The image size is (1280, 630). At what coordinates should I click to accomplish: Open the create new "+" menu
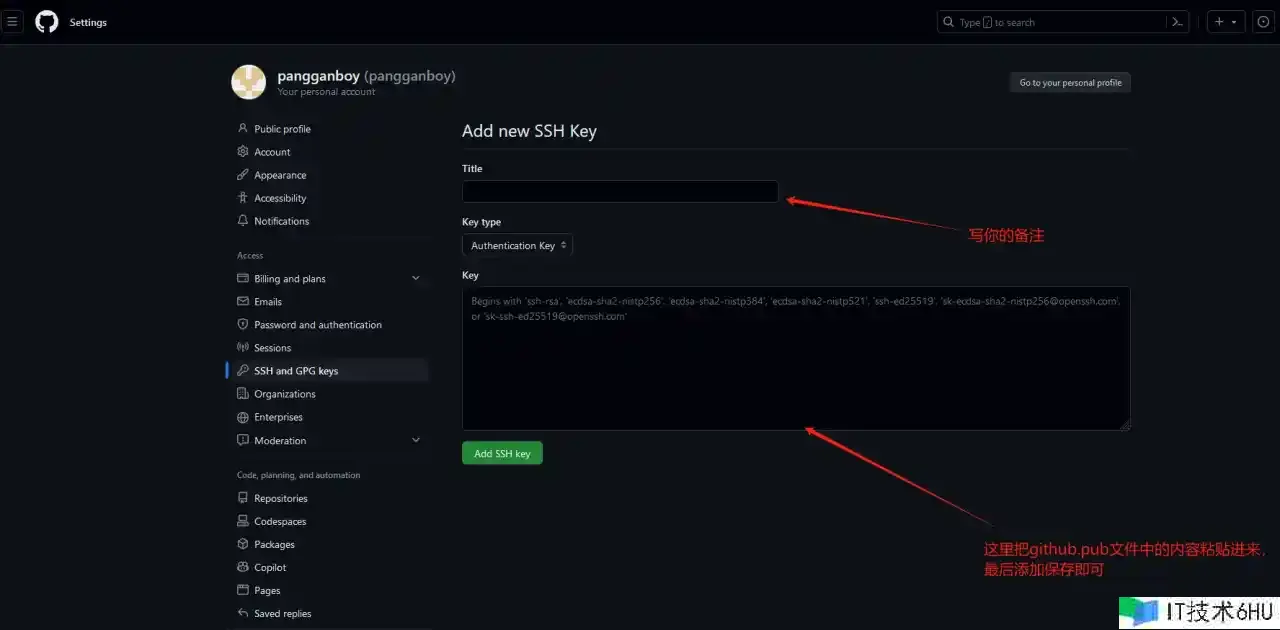[x=1222, y=21]
